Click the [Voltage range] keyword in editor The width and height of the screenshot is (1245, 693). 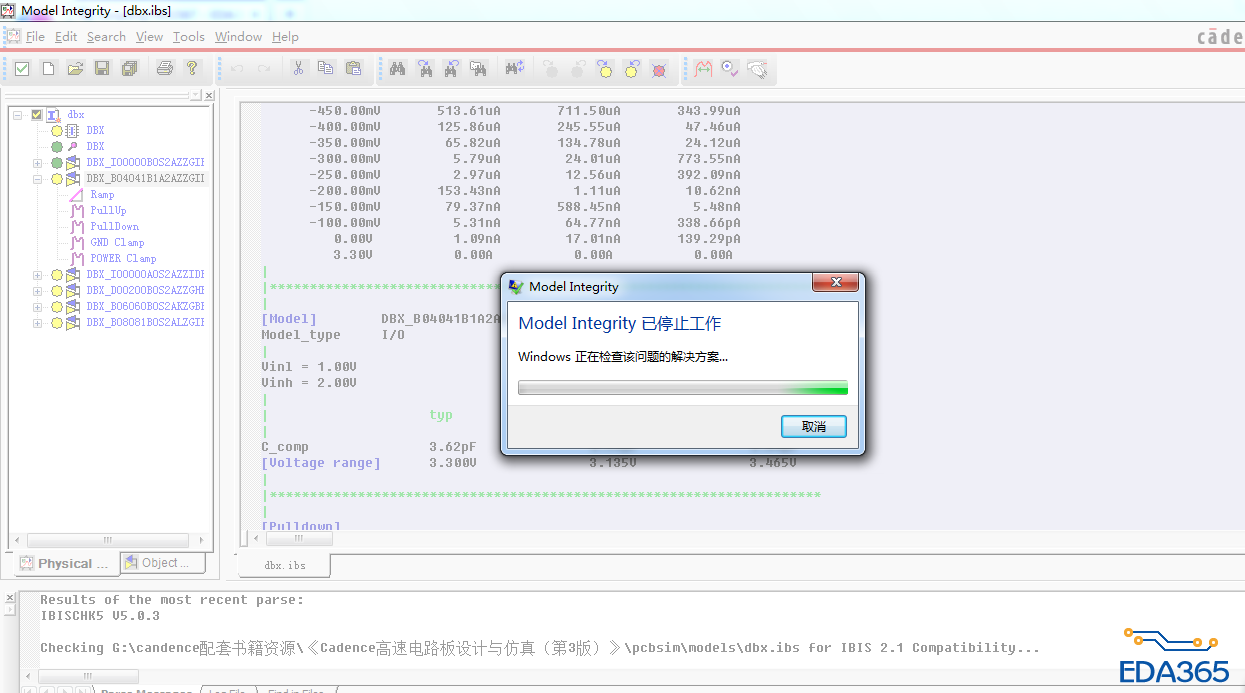click(x=321, y=463)
